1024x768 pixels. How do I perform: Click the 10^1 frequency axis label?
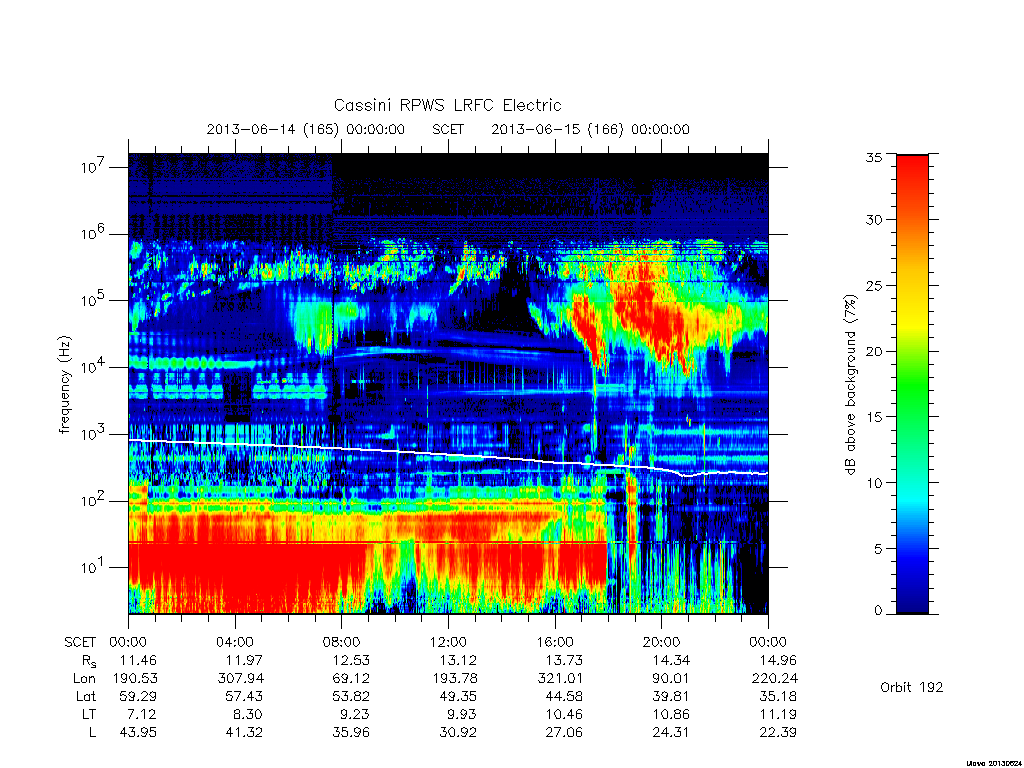pos(93,567)
